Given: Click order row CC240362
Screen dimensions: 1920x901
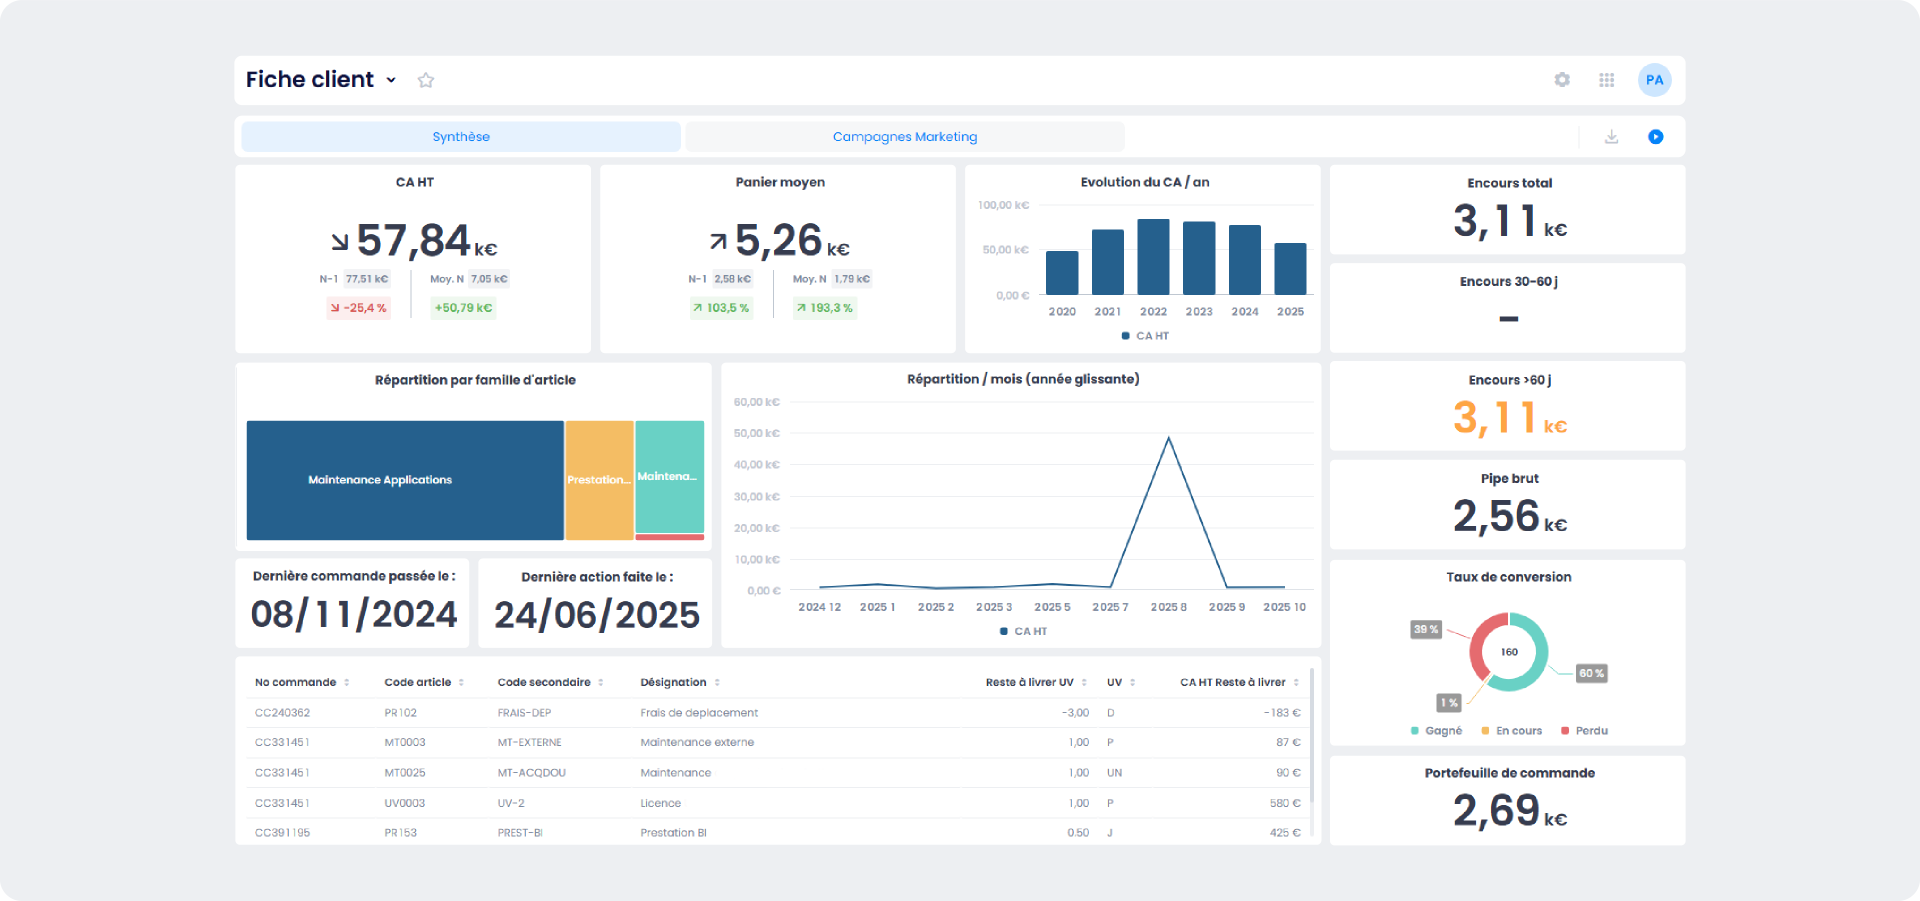Looking at the screenshot, I should [283, 713].
